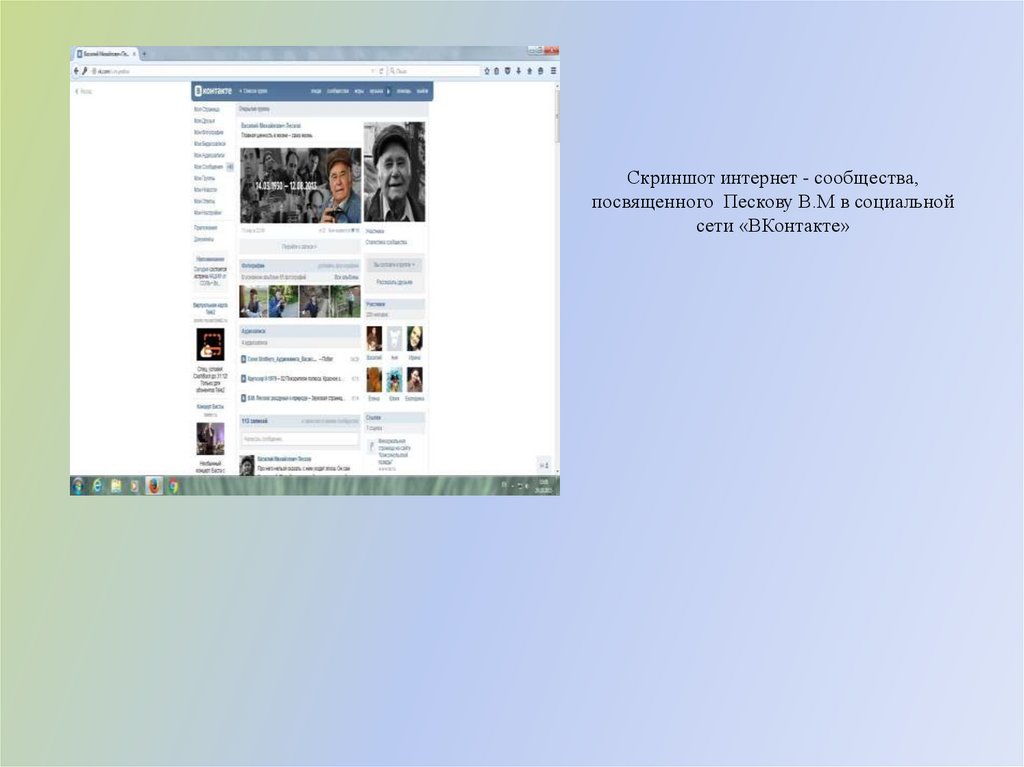Open member Юлия's avatar in participants

point(394,379)
